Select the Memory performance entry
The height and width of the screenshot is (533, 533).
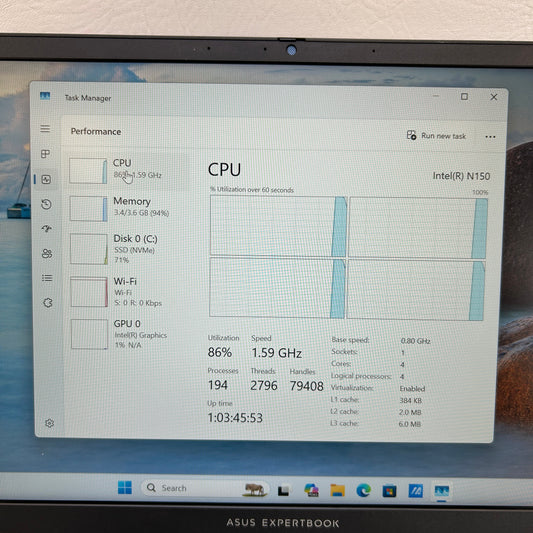(127, 208)
